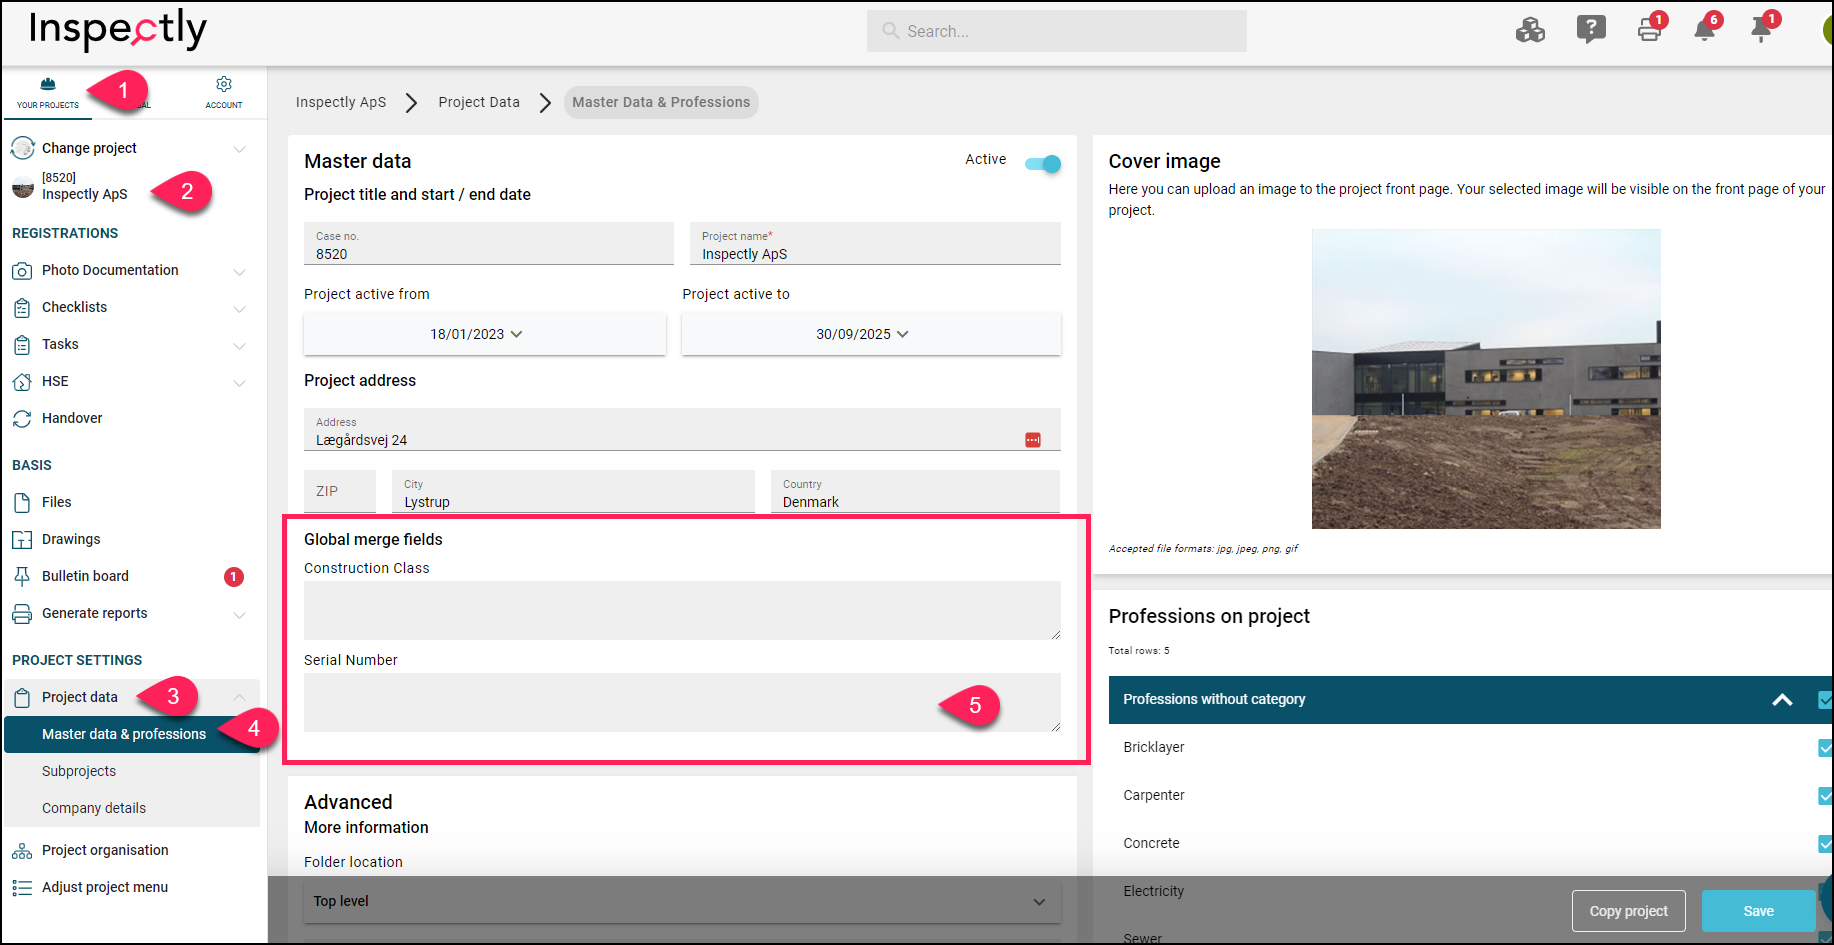This screenshot has width=1834, height=945.
Task: Open the Project active from date dropdown
Action: [x=485, y=334]
